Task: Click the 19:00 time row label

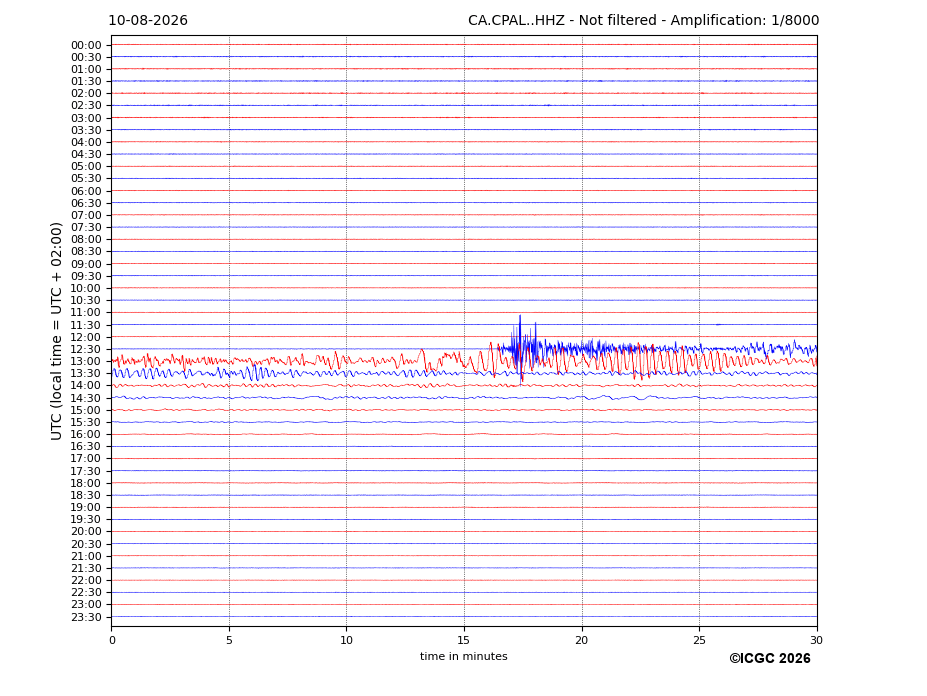Action: (86, 508)
